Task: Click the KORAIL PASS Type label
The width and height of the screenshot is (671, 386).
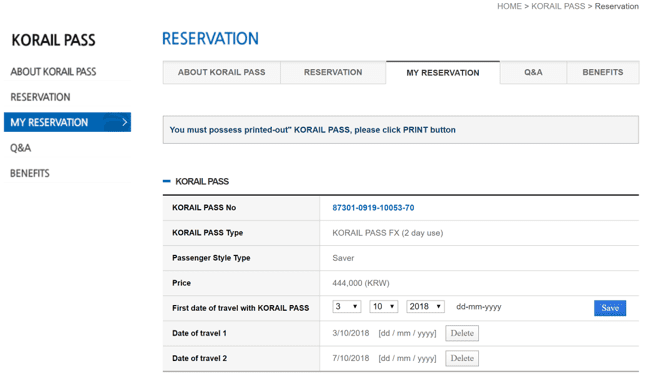Action: click(x=207, y=233)
